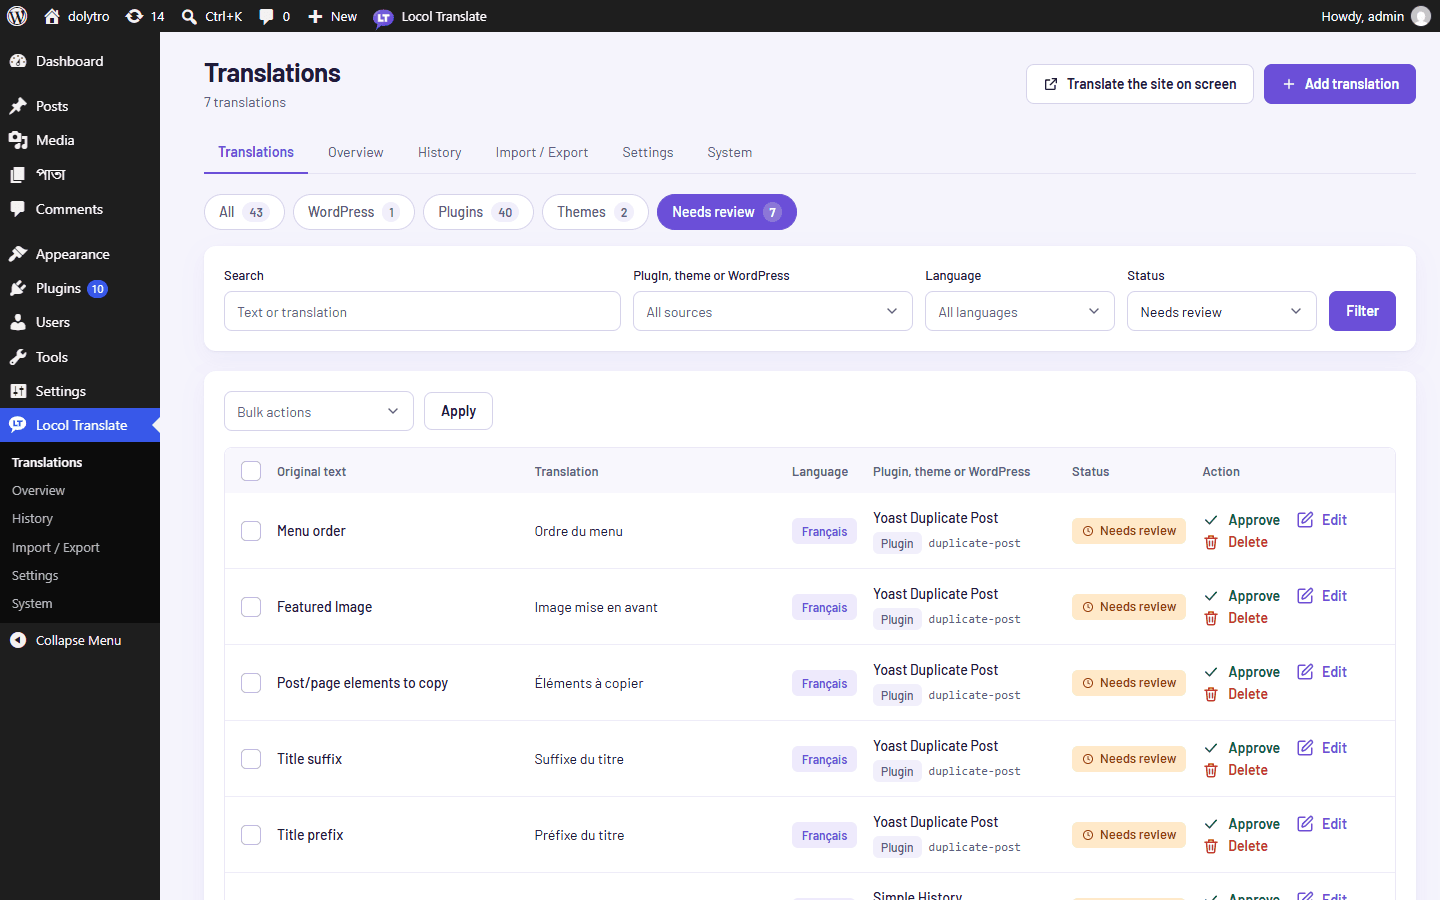Check the Featured Image row checkbox
The height and width of the screenshot is (900, 1440).
(251, 607)
